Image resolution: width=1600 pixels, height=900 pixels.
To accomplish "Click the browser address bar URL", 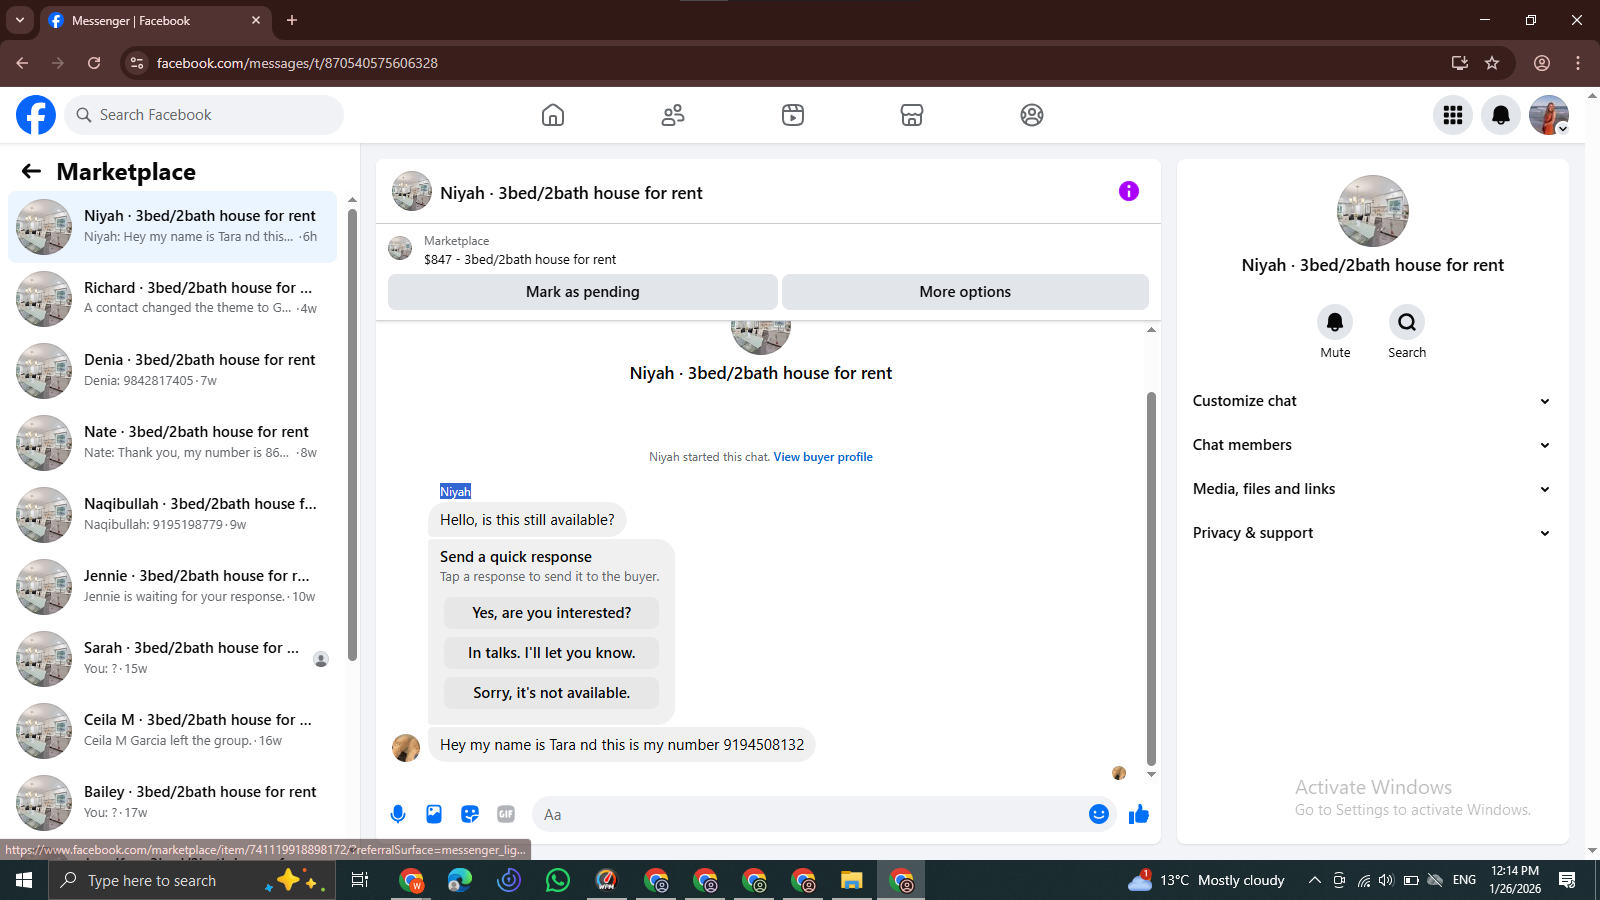I will (x=297, y=63).
